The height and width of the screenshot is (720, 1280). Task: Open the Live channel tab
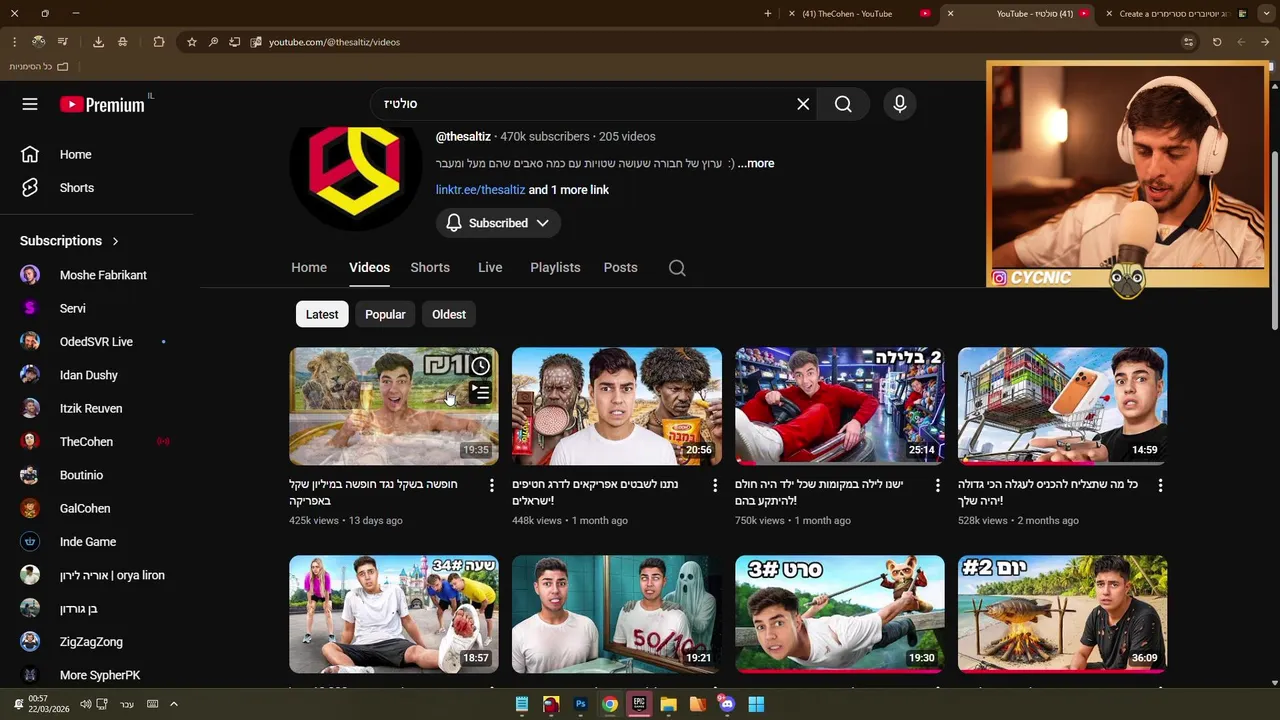point(490,268)
